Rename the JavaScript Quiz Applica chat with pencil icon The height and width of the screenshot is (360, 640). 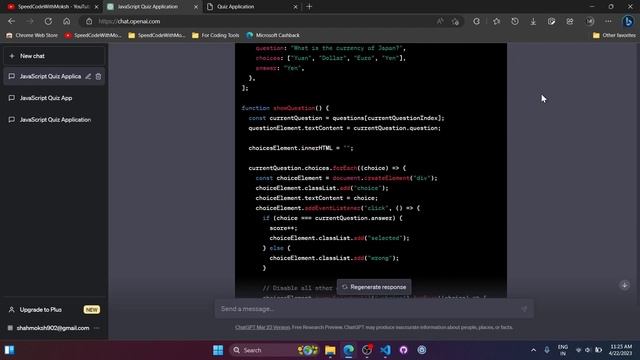[x=88, y=76]
